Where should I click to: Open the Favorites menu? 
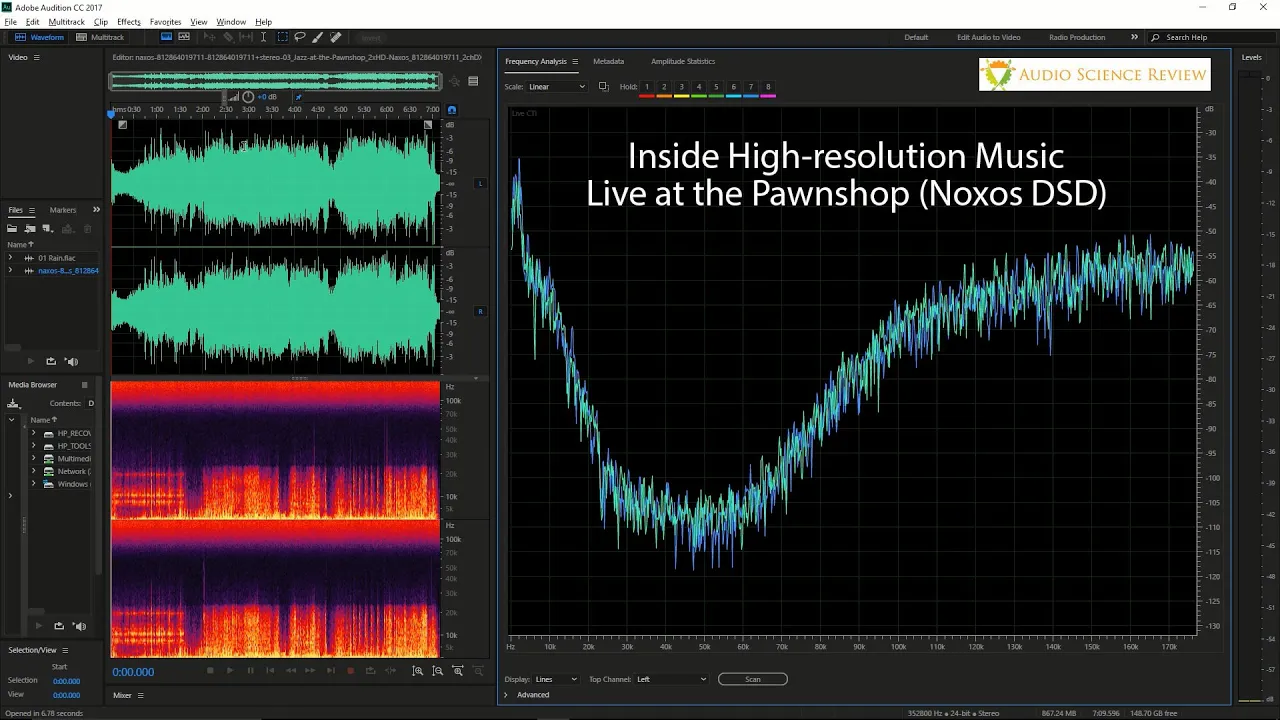165,22
